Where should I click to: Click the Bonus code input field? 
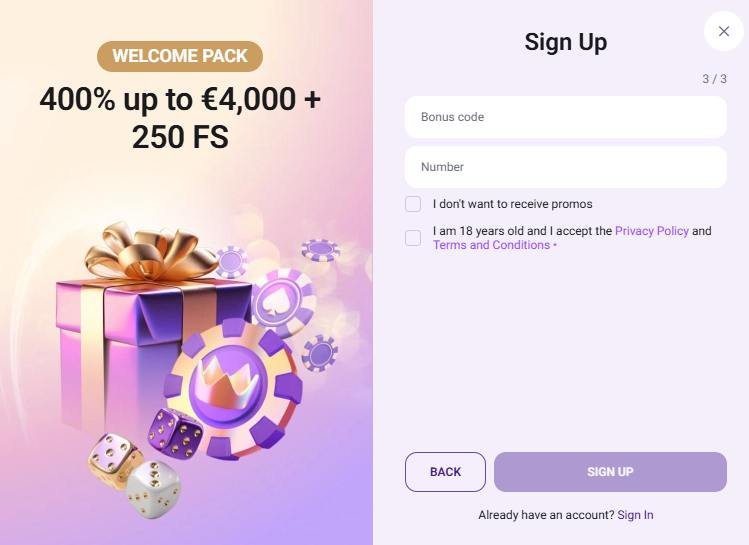pyautogui.click(x=565, y=117)
